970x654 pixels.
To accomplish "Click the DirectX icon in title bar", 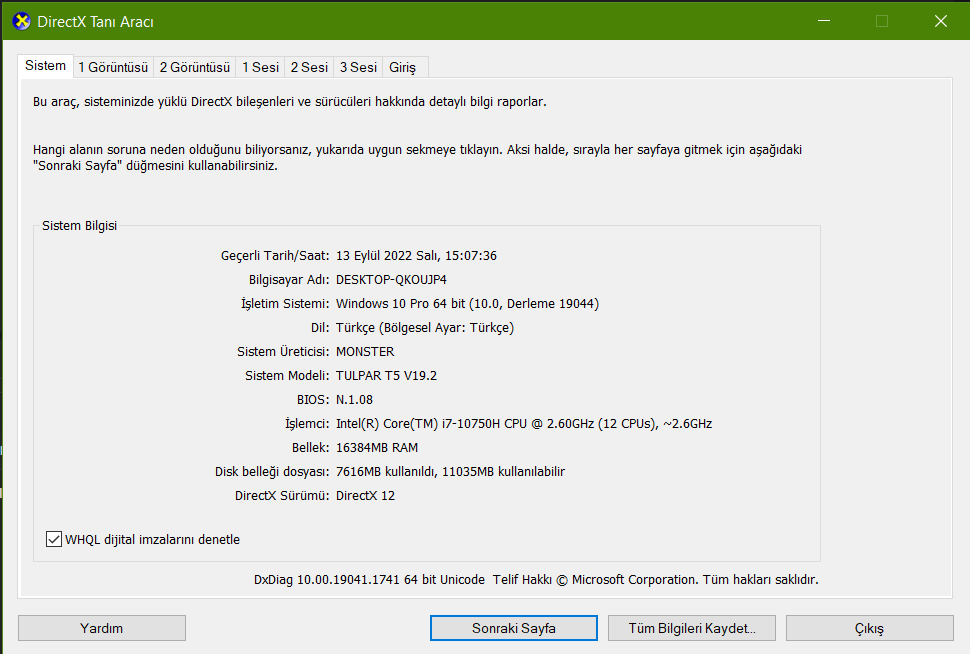I will click(21, 21).
